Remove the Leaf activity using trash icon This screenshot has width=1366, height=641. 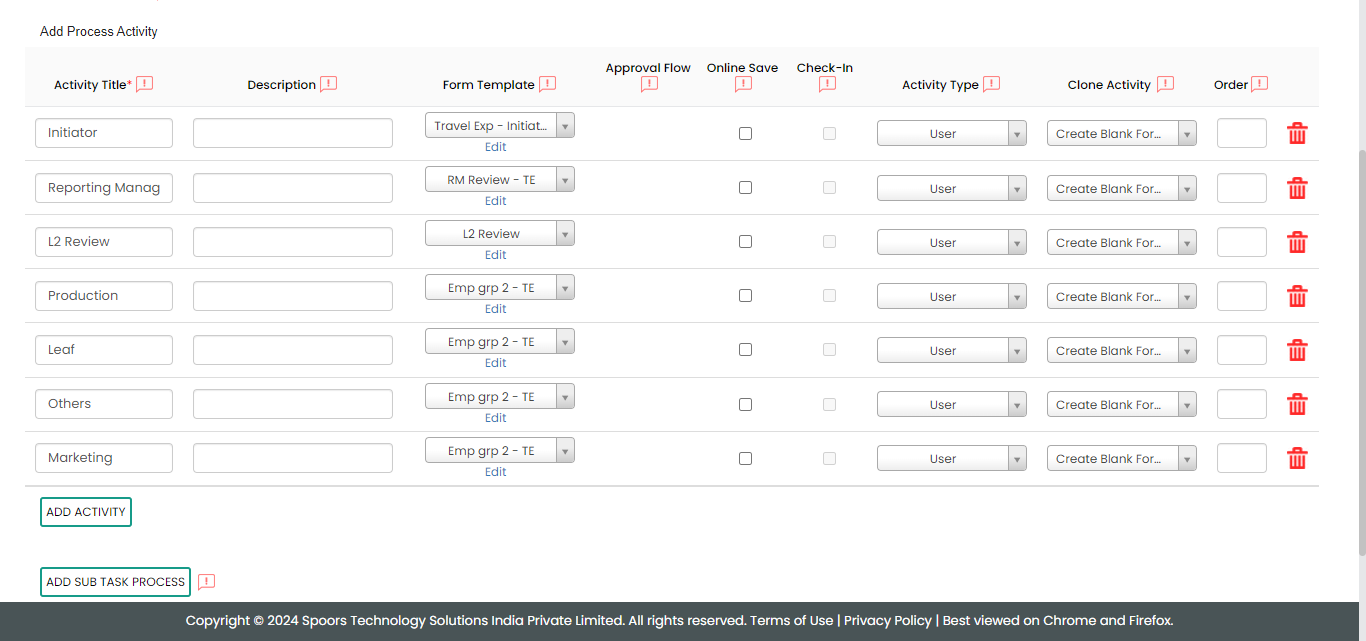pyautogui.click(x=1297, y=350)
